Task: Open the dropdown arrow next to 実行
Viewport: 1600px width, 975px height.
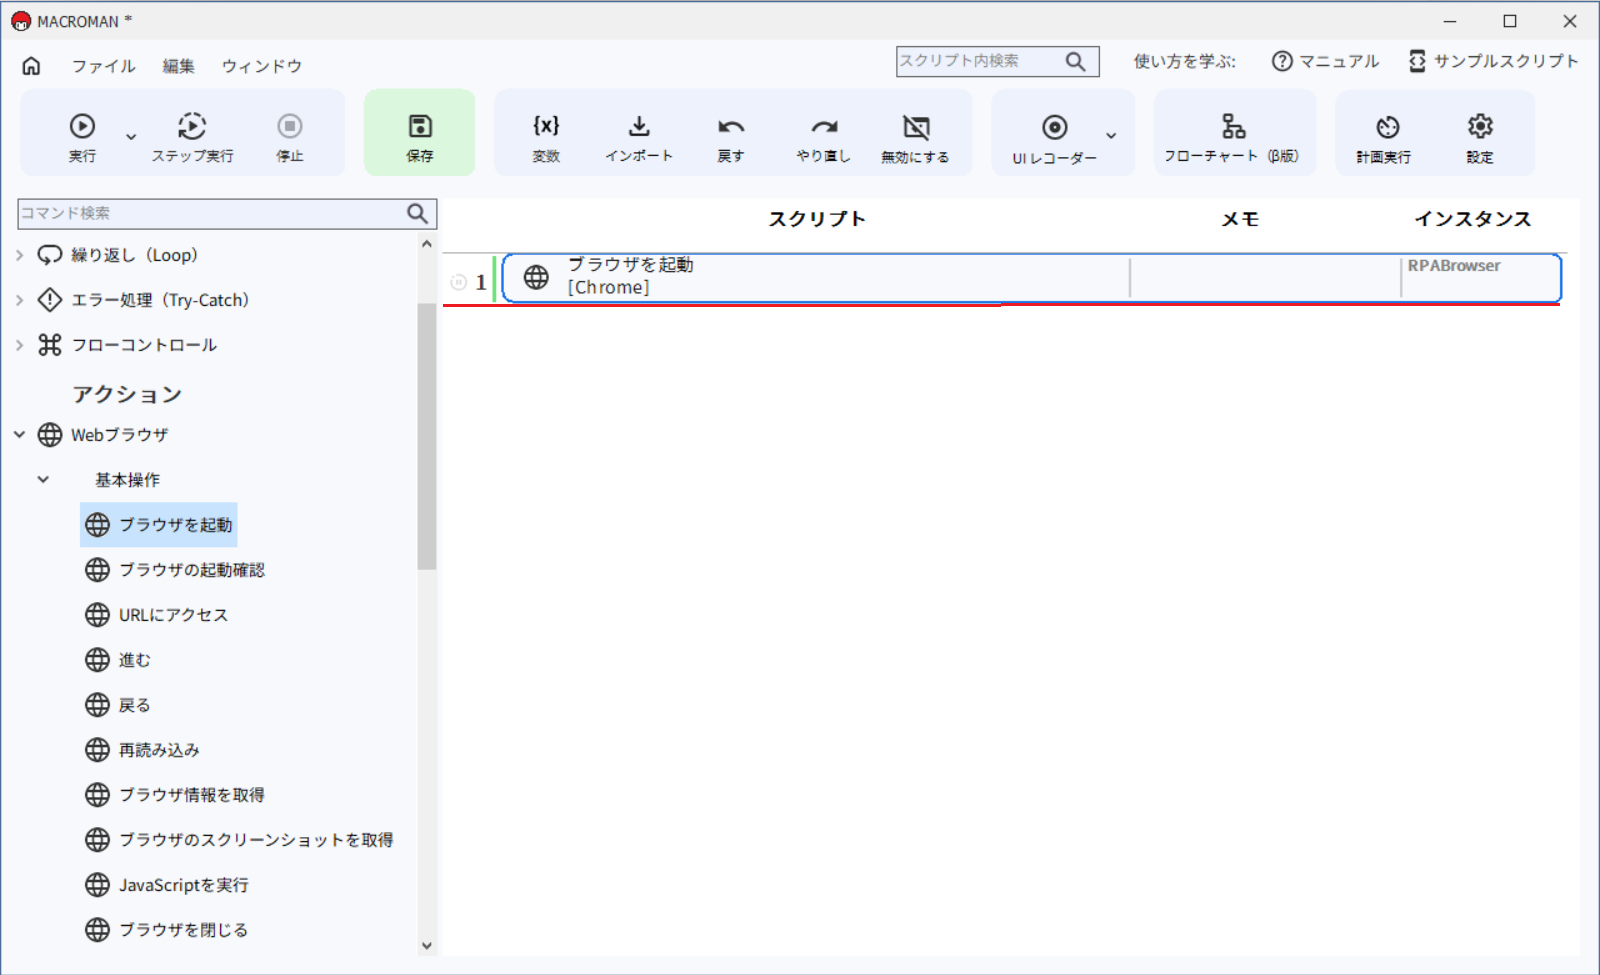Action: (131, 136)
